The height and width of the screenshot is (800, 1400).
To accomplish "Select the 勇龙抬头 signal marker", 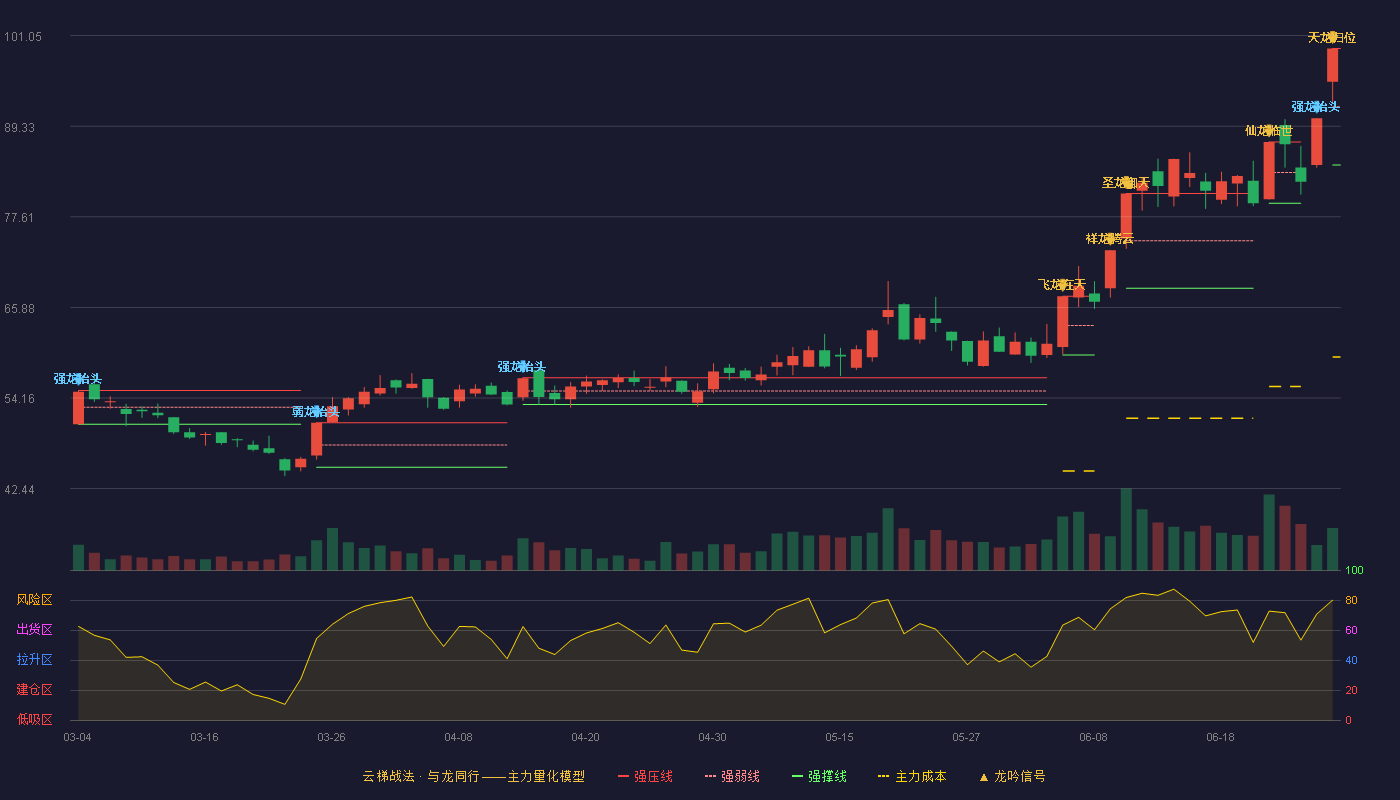I will tap(316, 412).
